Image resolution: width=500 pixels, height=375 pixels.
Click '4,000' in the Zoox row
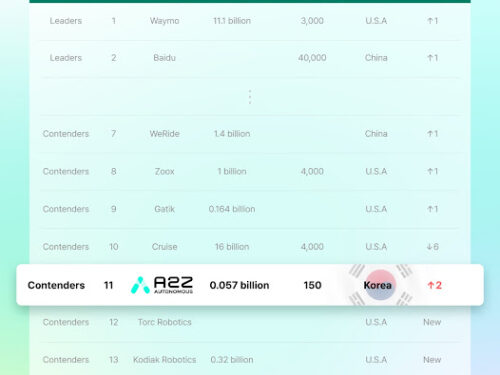coord(312,172)
